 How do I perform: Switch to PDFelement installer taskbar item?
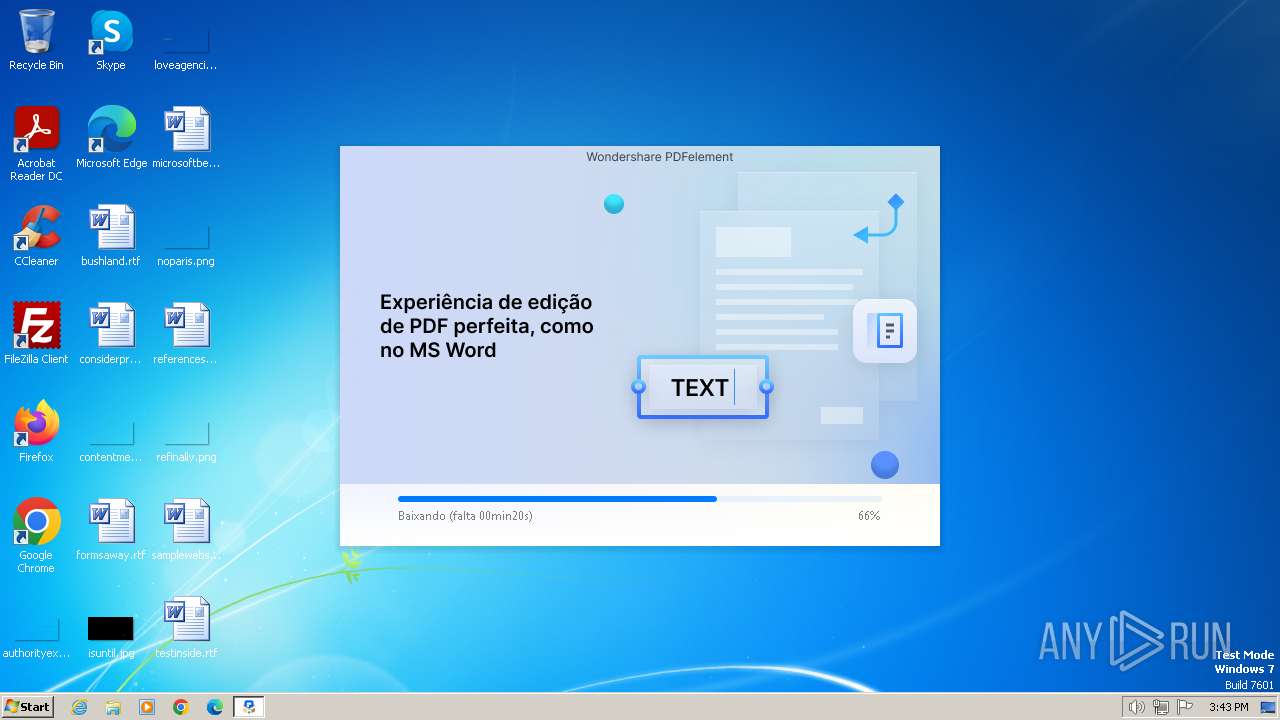point(248,707)
